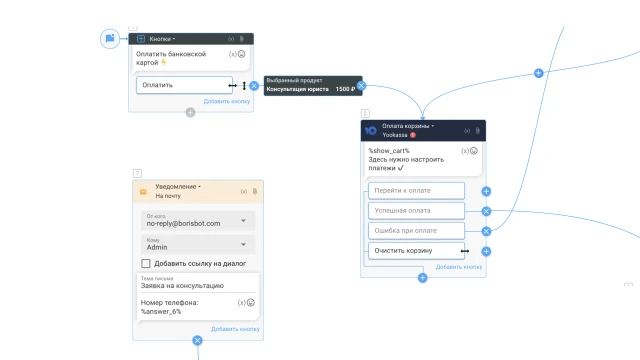Image resolution: width=640 pixels, height=360 pixels.
Task: Click the Тема письма subject field
Action: pyautogui.click(x=198, y=283)
